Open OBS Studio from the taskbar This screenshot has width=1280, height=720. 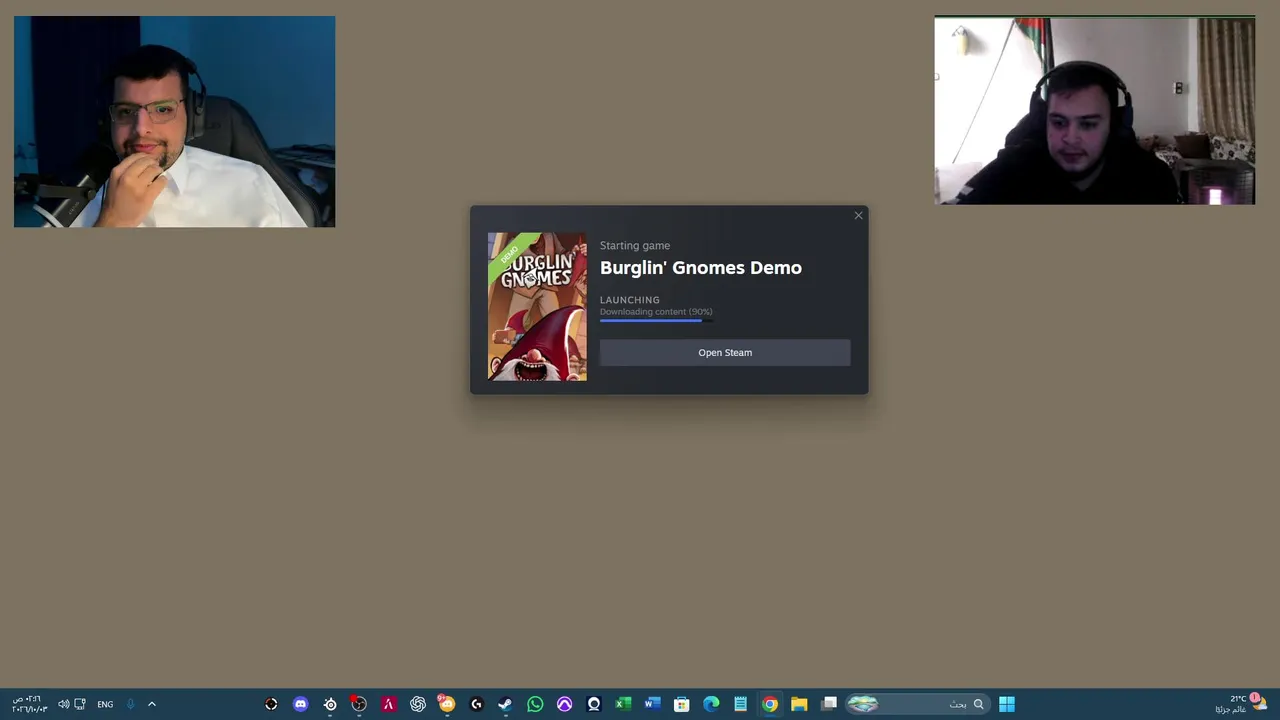click(359, 704)
